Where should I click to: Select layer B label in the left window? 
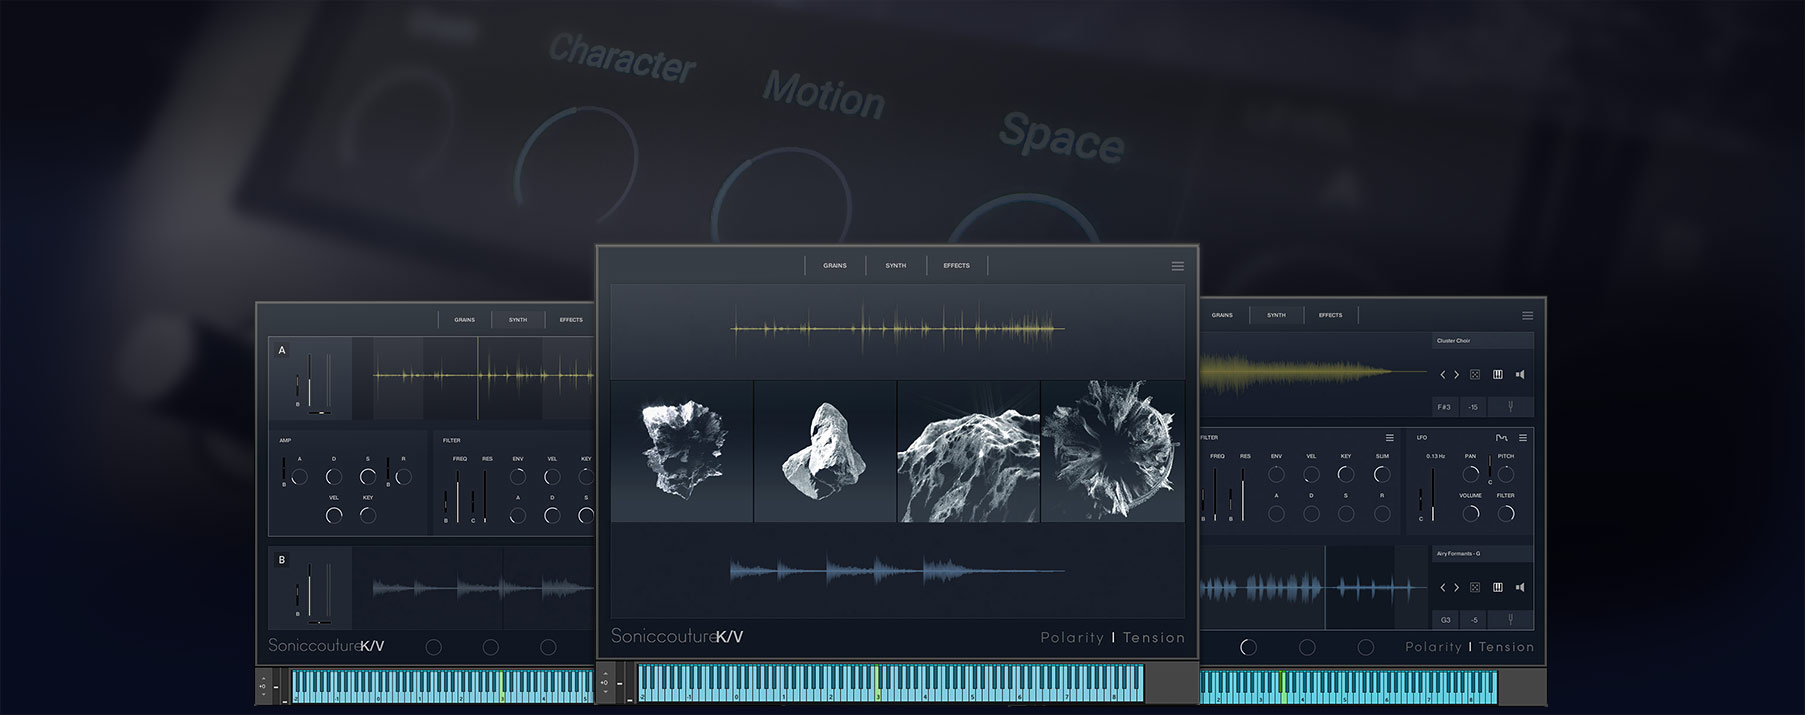point(282,560)
